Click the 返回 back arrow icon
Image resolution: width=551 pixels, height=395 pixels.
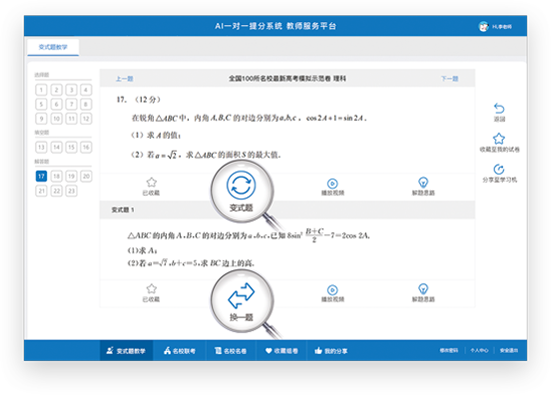tap(499, 108)
